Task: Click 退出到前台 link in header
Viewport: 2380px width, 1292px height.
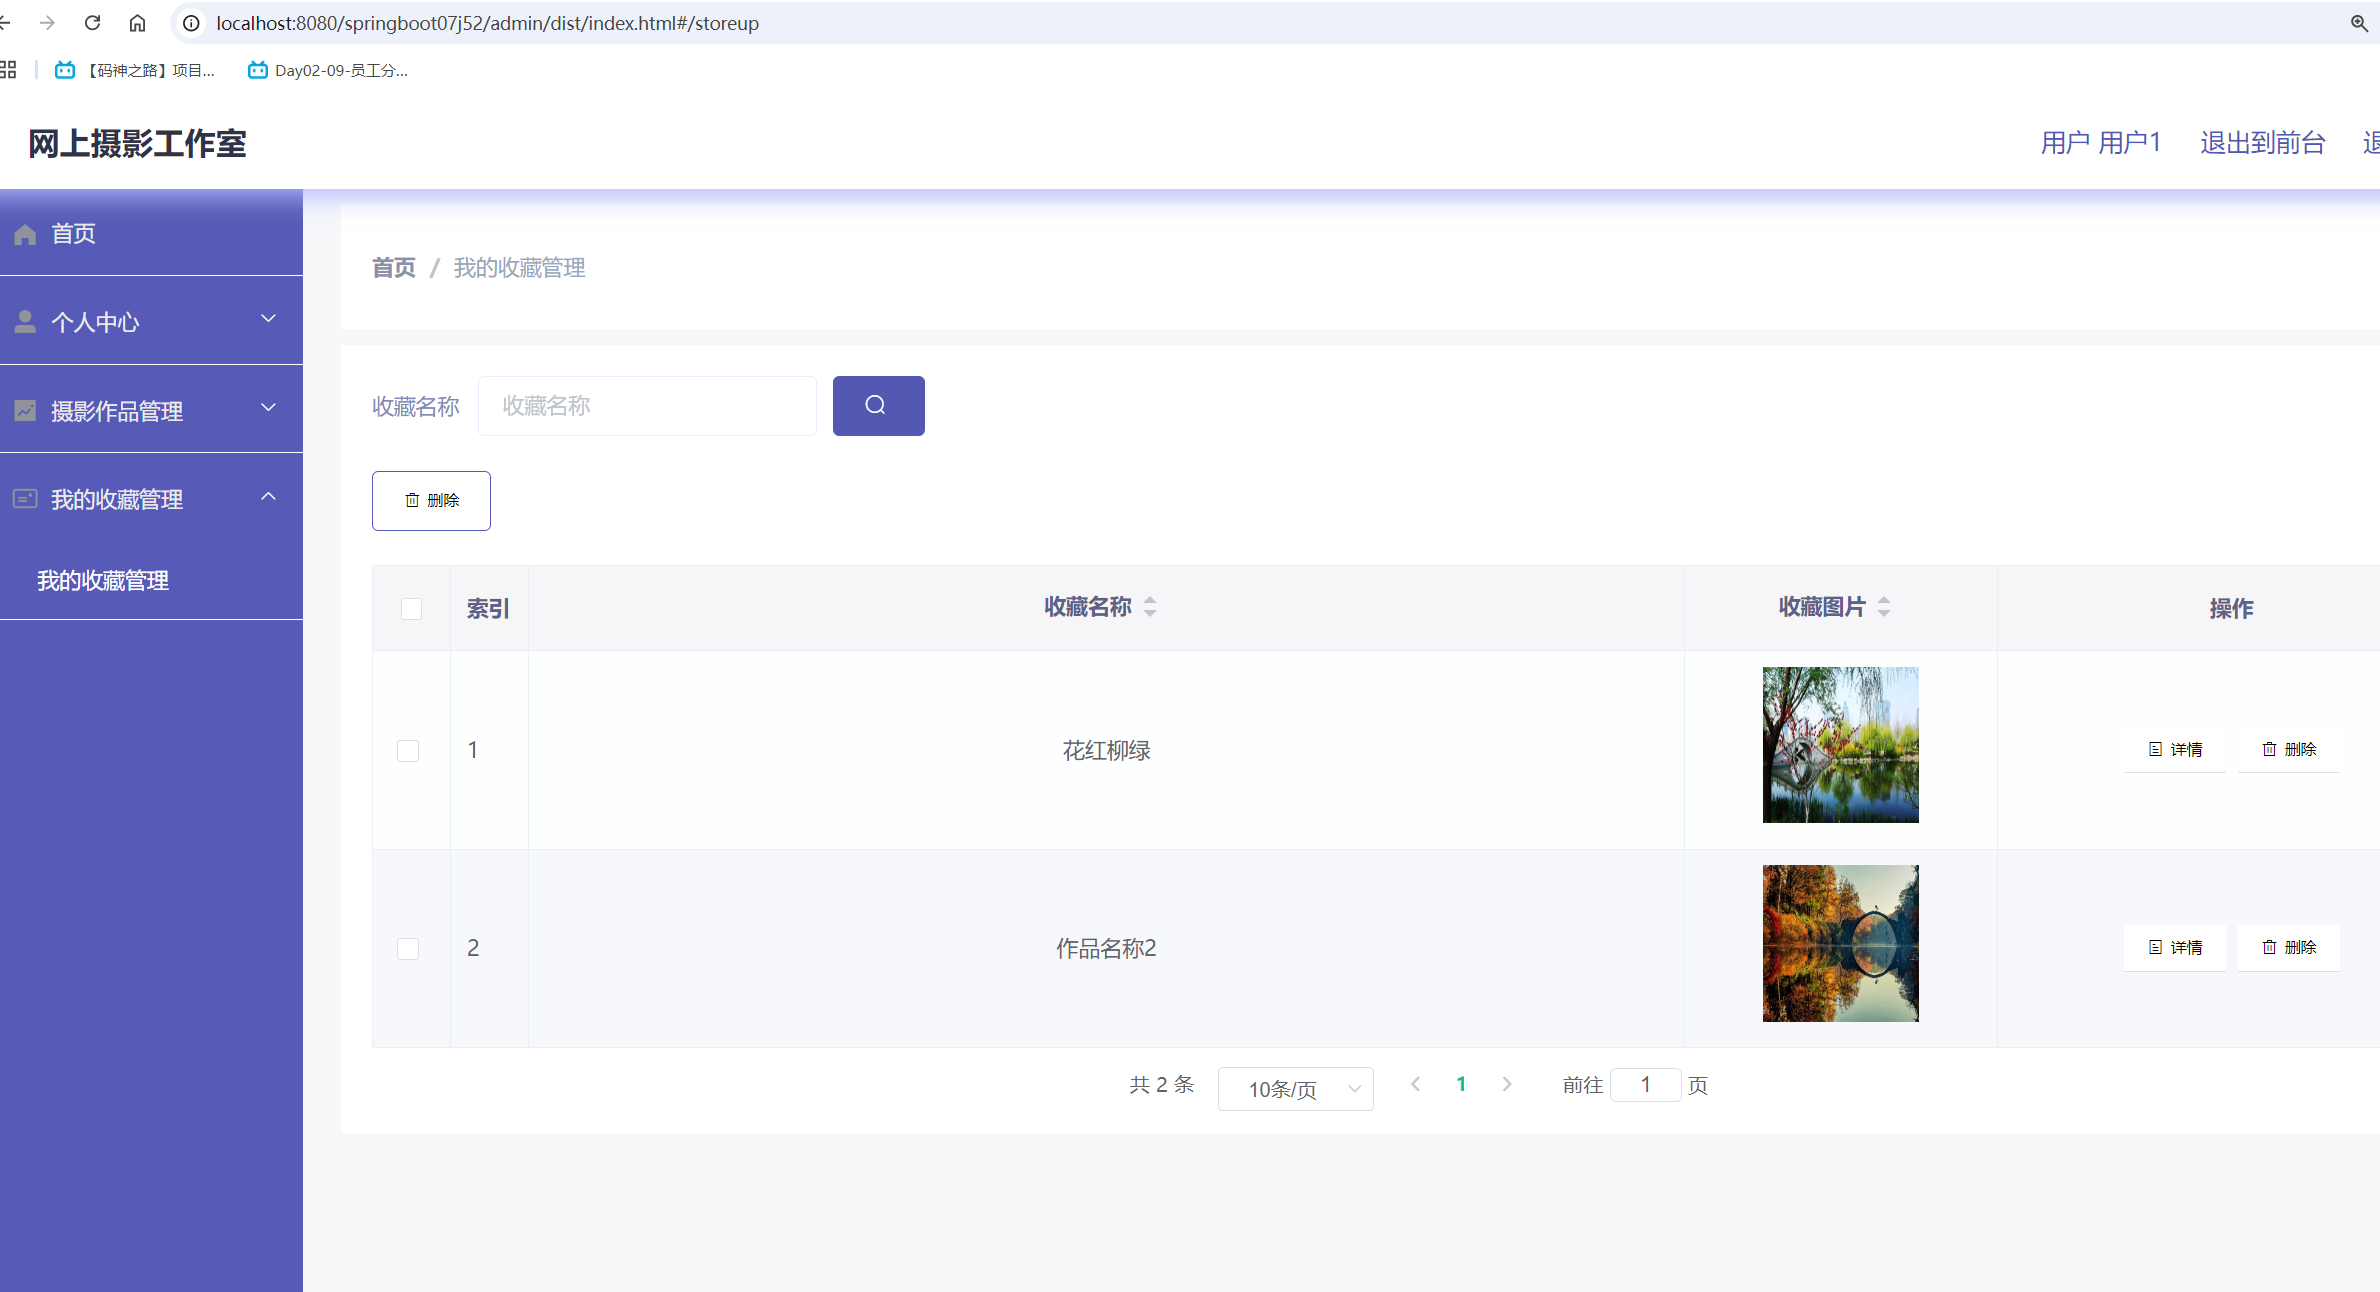Action: pyautogui.click(x=2262, y=143)
